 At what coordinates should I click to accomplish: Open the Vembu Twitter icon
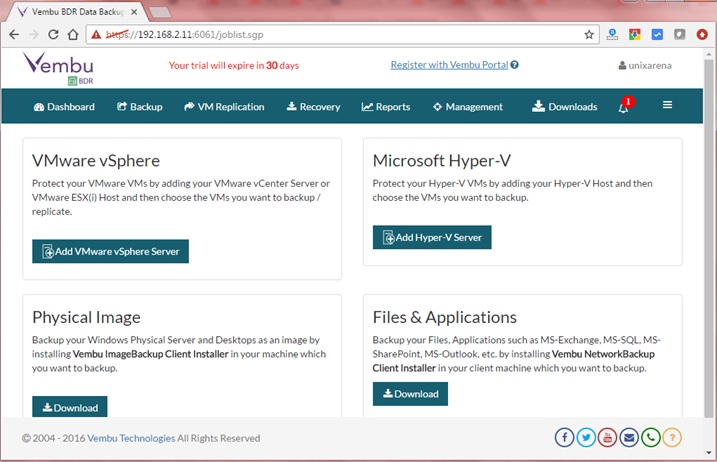point(586,438)
